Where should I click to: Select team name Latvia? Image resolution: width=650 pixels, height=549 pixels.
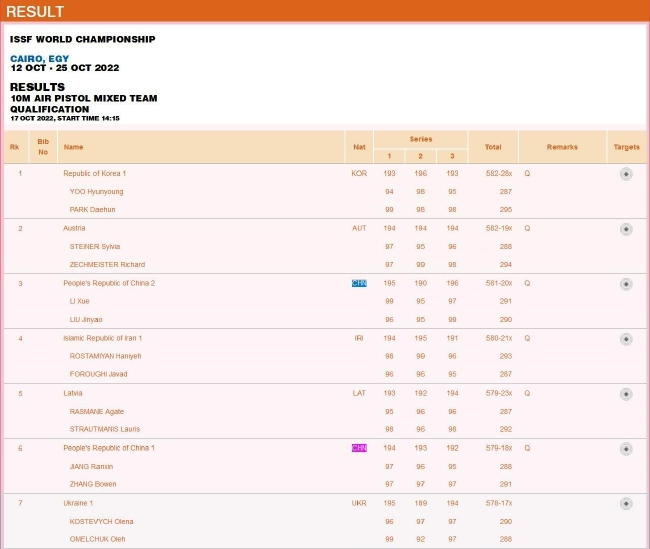click(73, 393)
